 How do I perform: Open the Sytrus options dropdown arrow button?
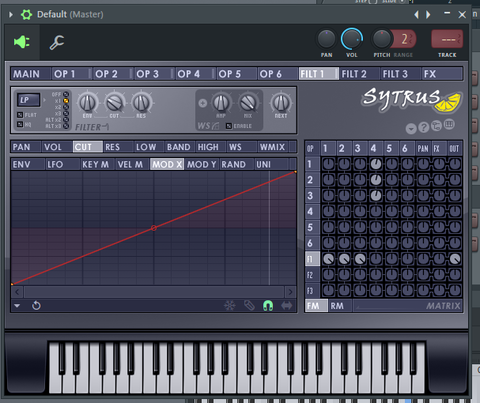point(411,129)
